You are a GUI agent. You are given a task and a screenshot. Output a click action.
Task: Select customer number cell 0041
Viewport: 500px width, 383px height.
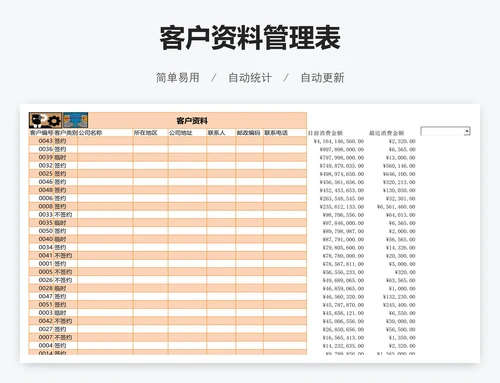46,255
